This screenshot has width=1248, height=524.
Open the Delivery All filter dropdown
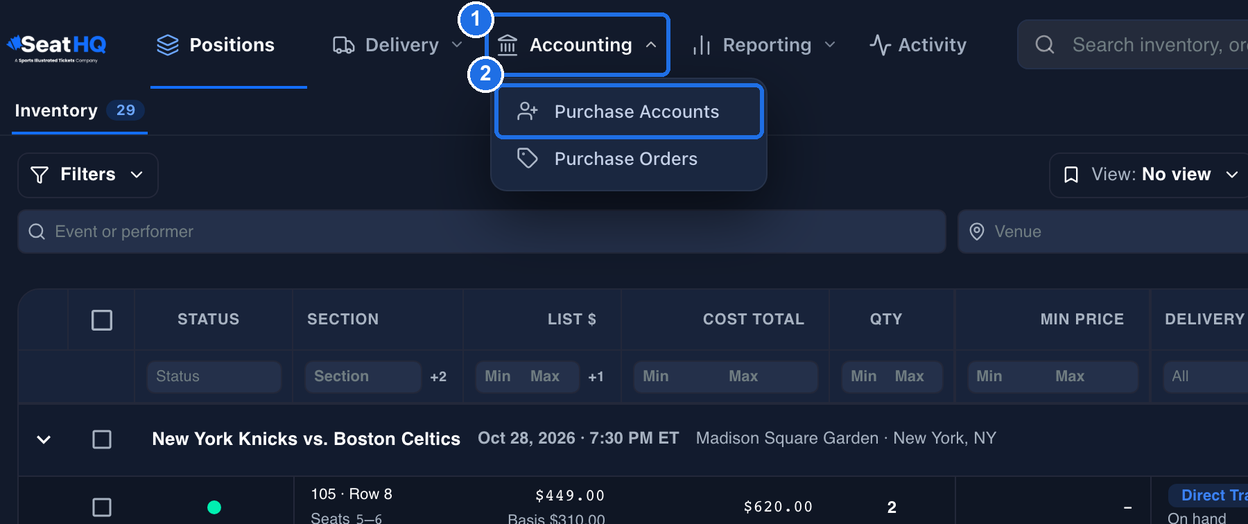(x=1205, y=376)
